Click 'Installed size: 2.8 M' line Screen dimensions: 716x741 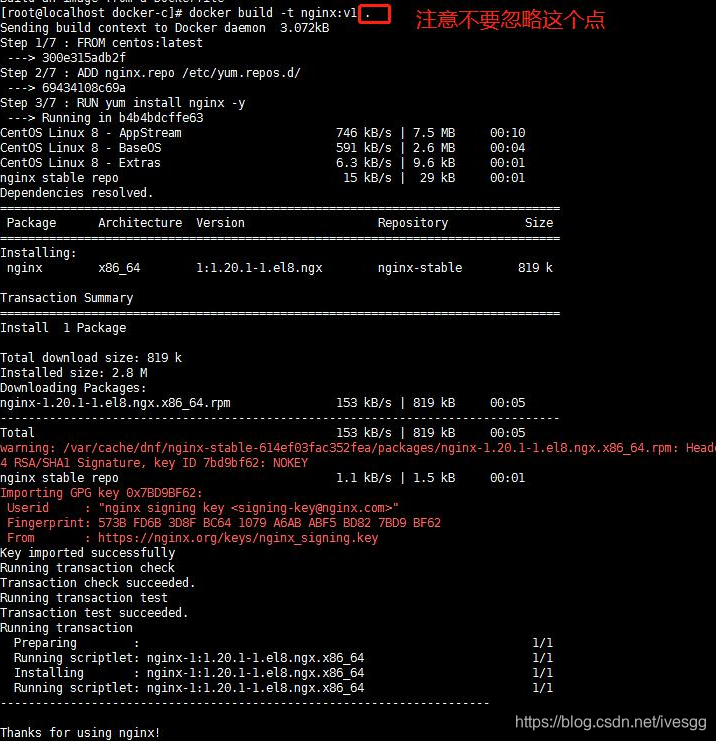[x=74, y=373]
